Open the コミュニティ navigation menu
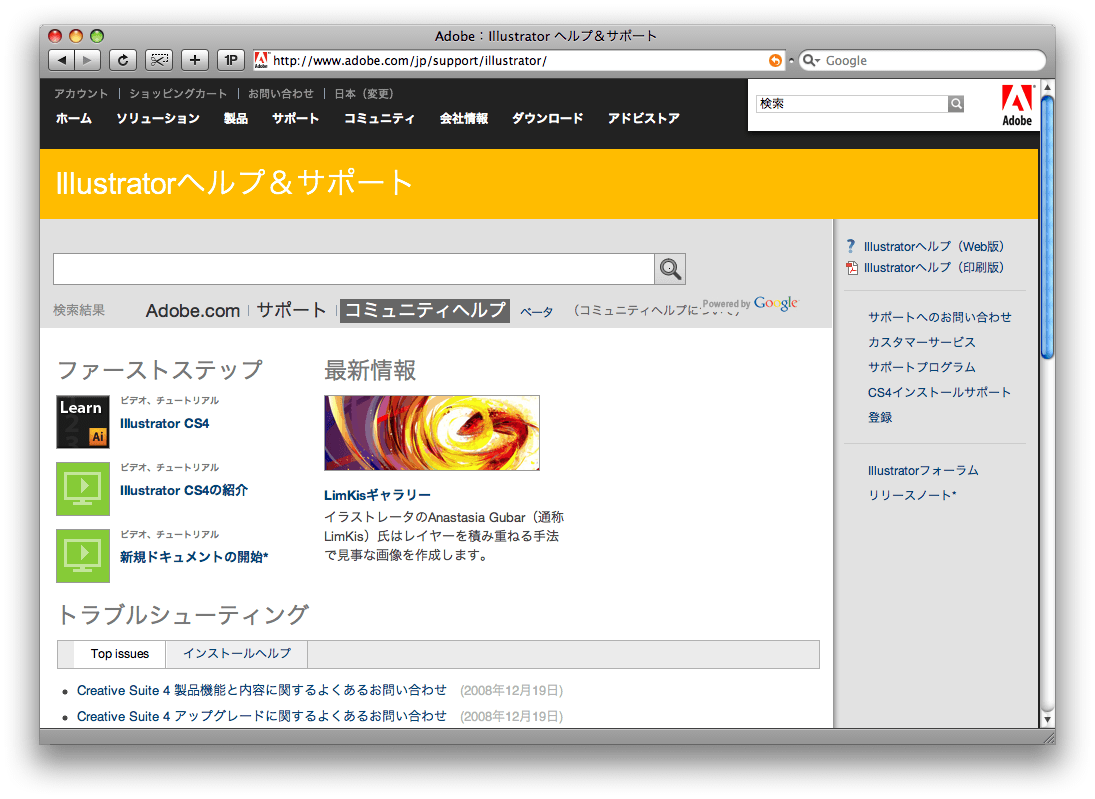The height and width of the screenshot is (799, 1095). click(x=379, y=119)
